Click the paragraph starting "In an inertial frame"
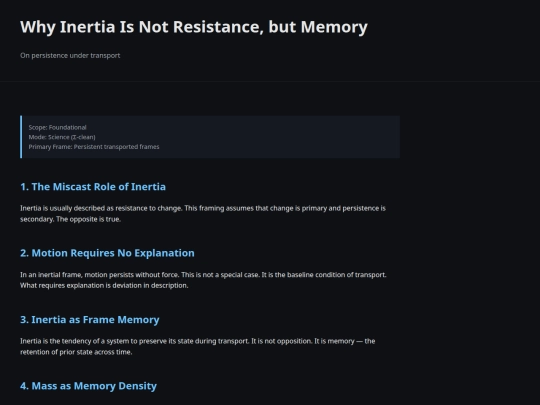The image size is (540, 405). [x=203, y=280]
